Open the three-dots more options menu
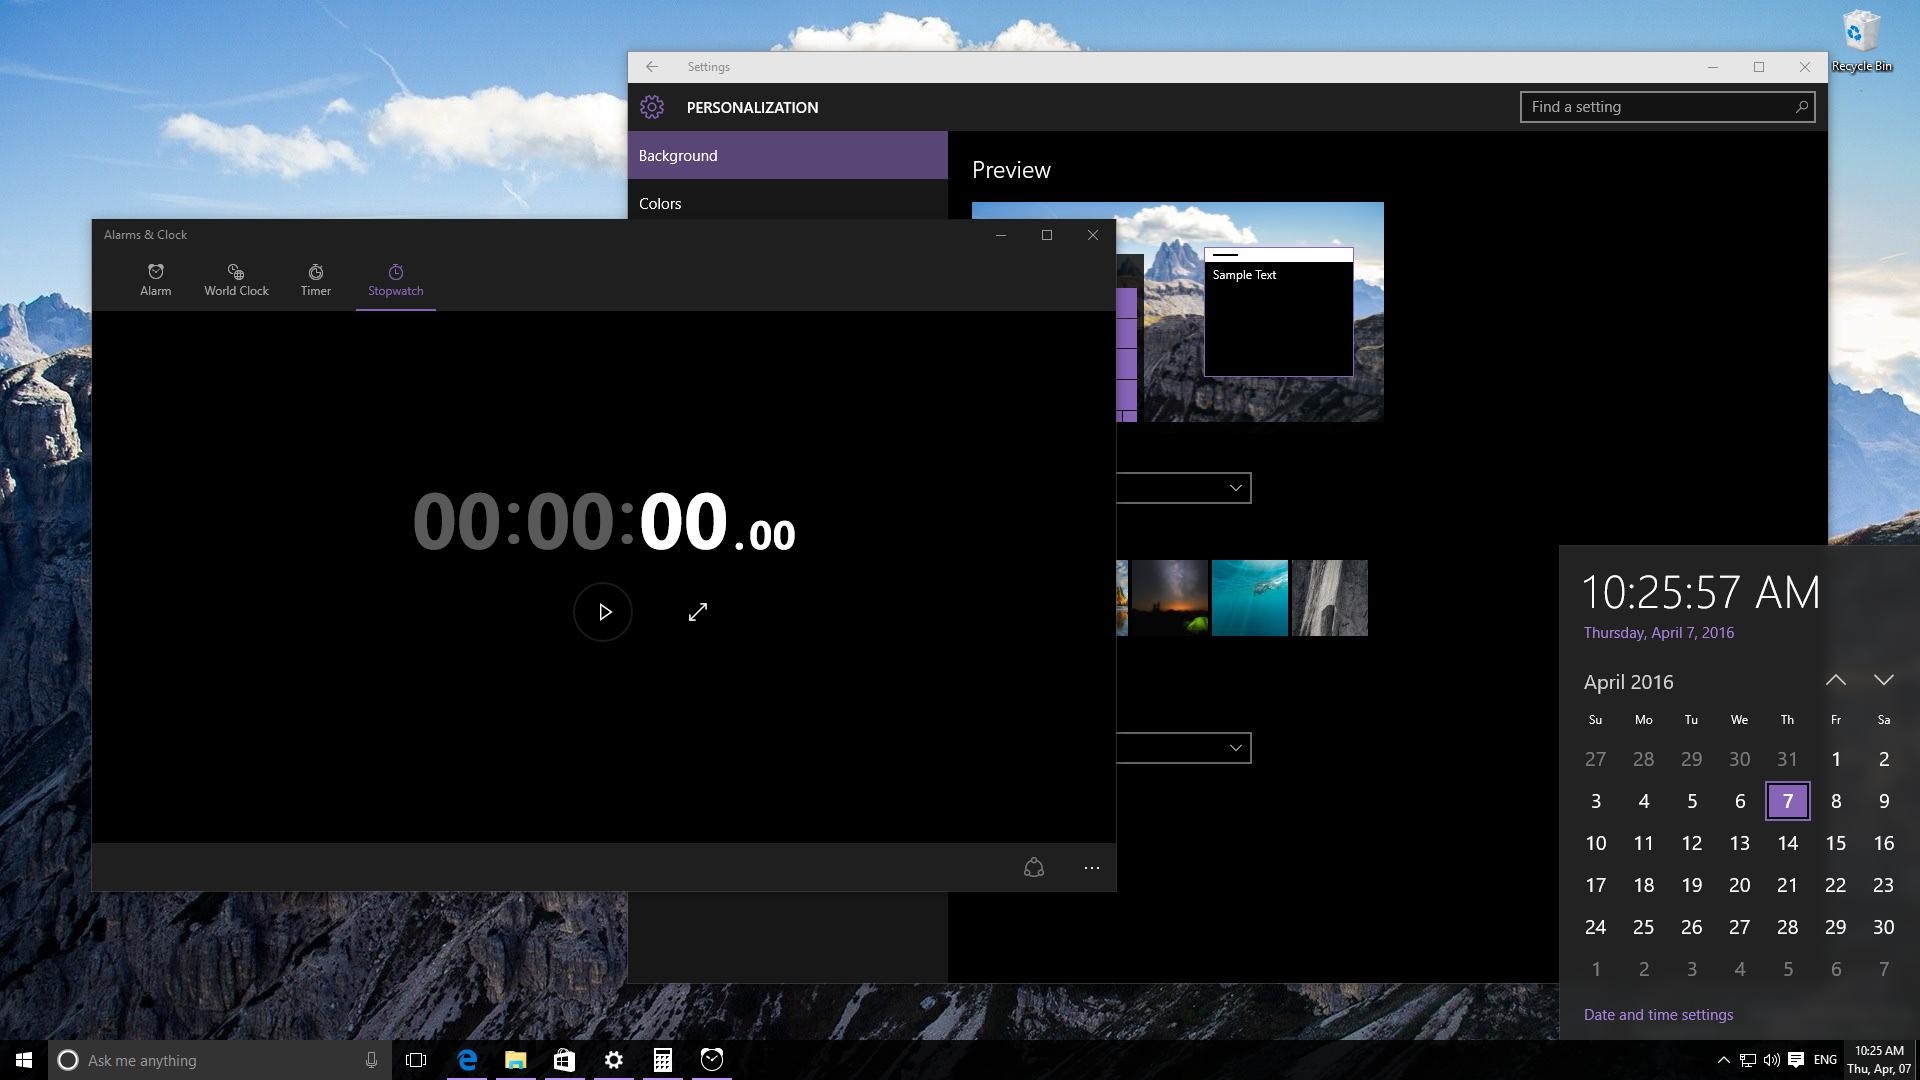The image size is (1920, 1080). coord(1092,868)
